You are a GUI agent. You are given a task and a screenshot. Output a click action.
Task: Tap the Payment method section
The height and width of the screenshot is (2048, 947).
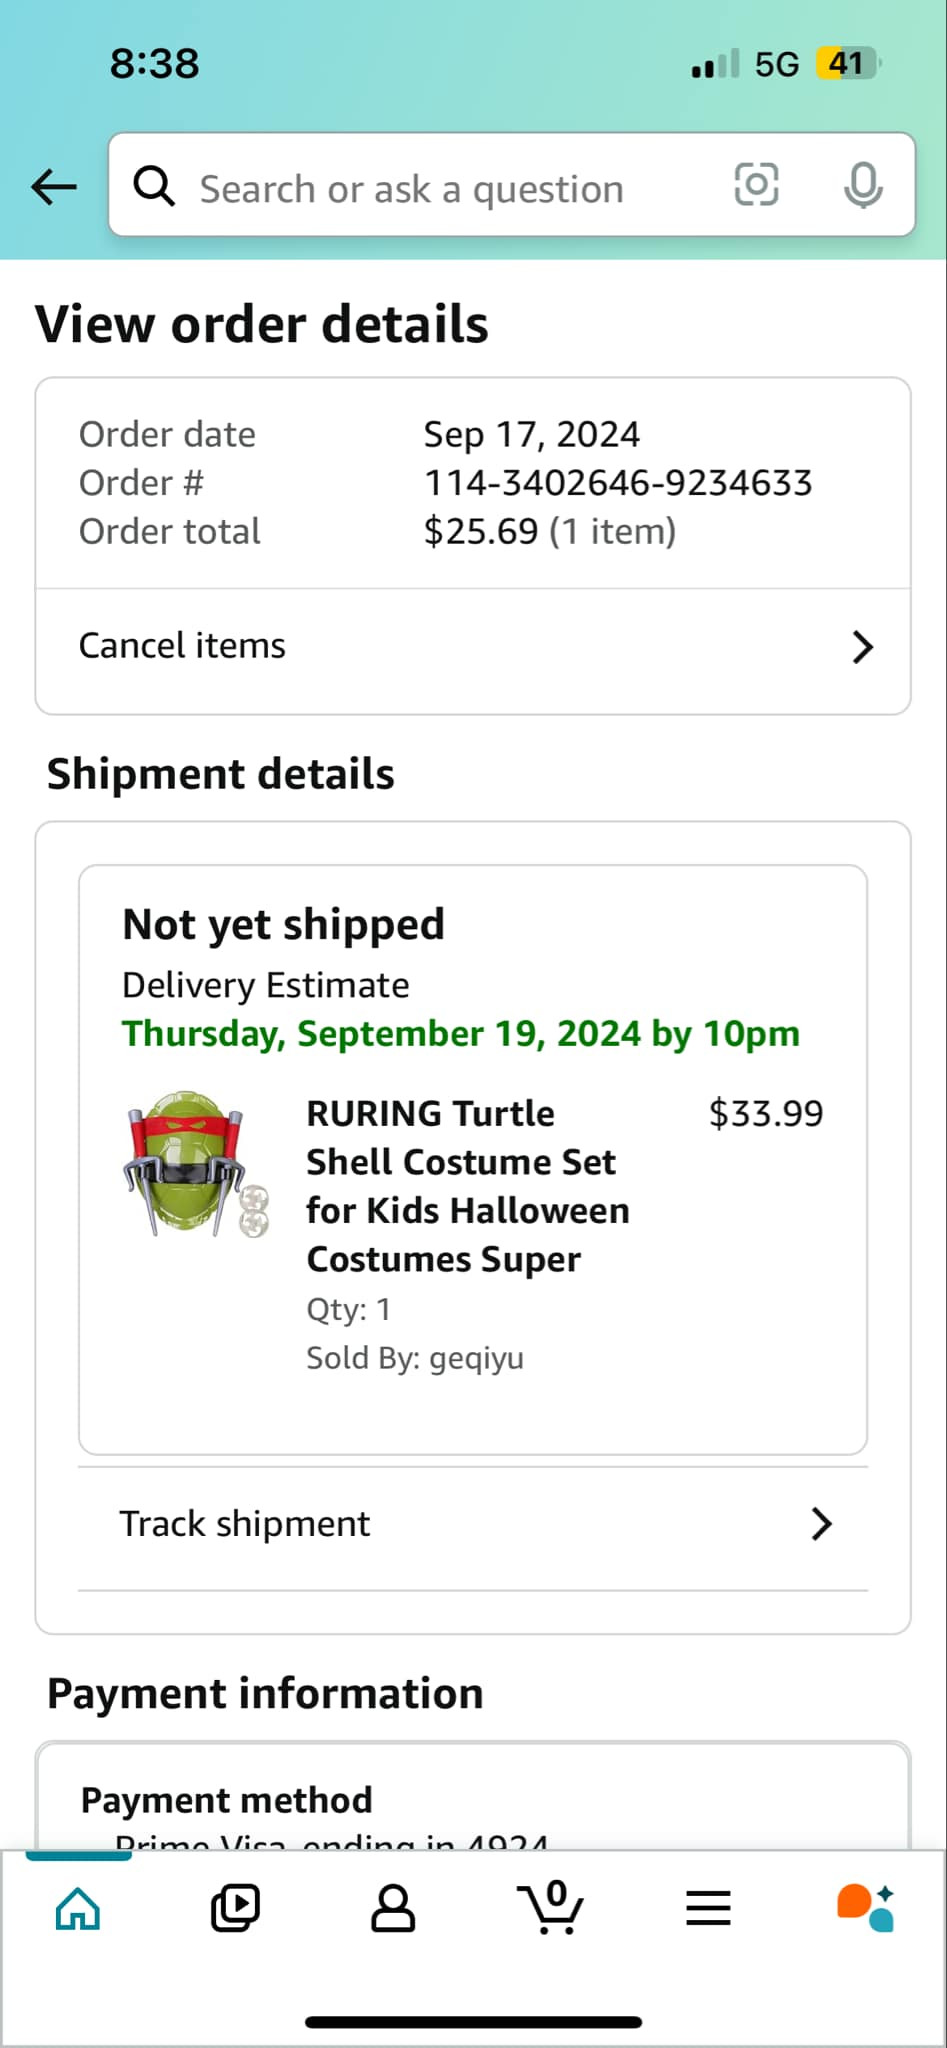(227, 1800)
